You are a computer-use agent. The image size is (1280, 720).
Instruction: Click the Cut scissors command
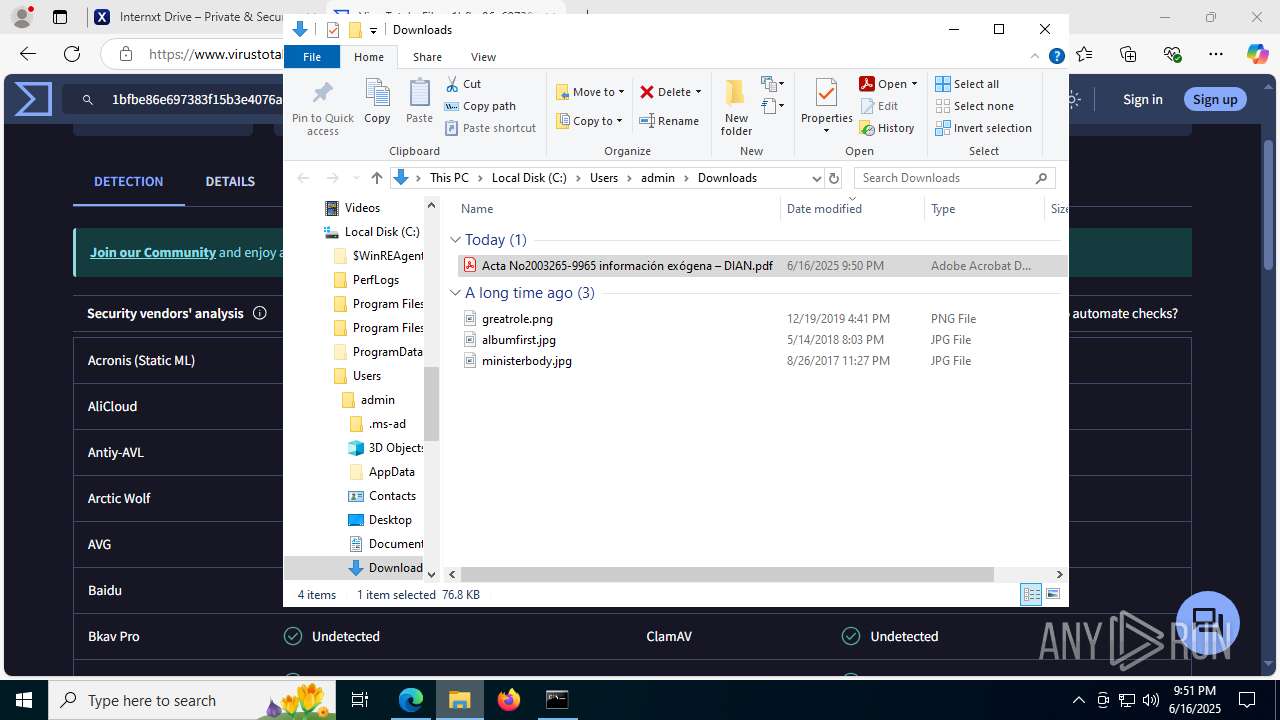pos(463,84)
